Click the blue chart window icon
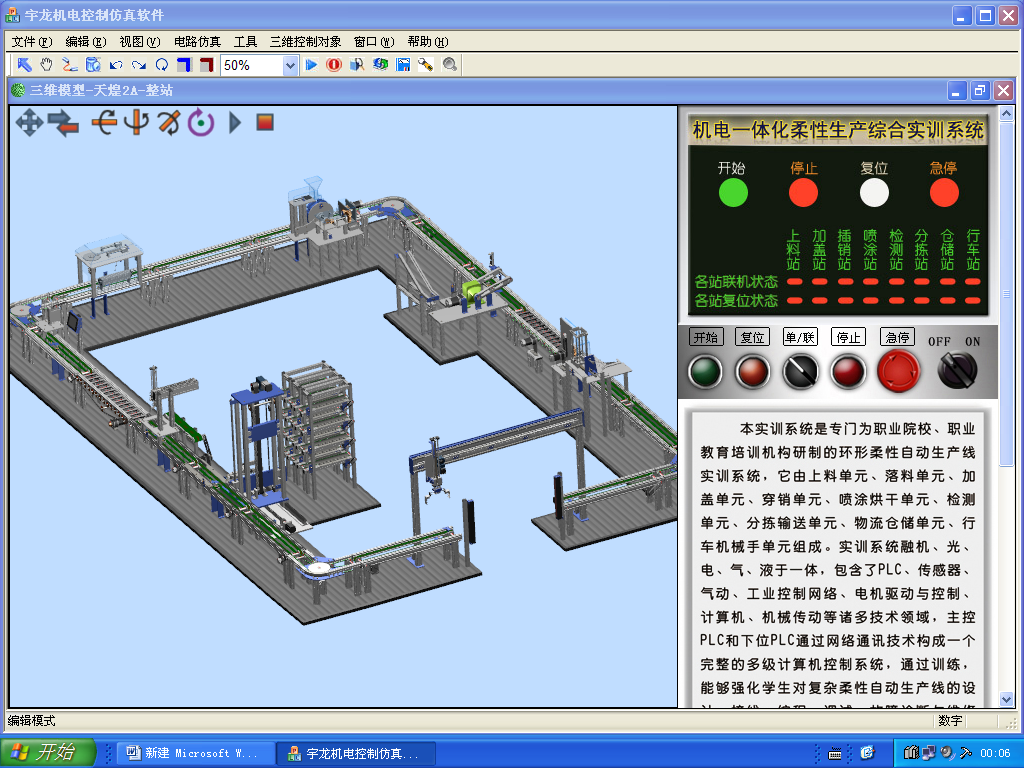The height and width of the screenshot is (768, 1024). (x=403, y=65)
